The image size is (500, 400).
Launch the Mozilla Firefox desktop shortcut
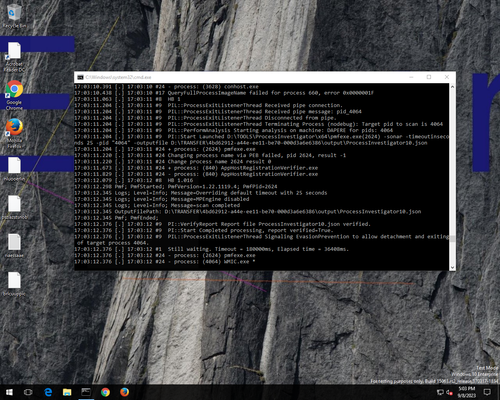coord(14,133)
